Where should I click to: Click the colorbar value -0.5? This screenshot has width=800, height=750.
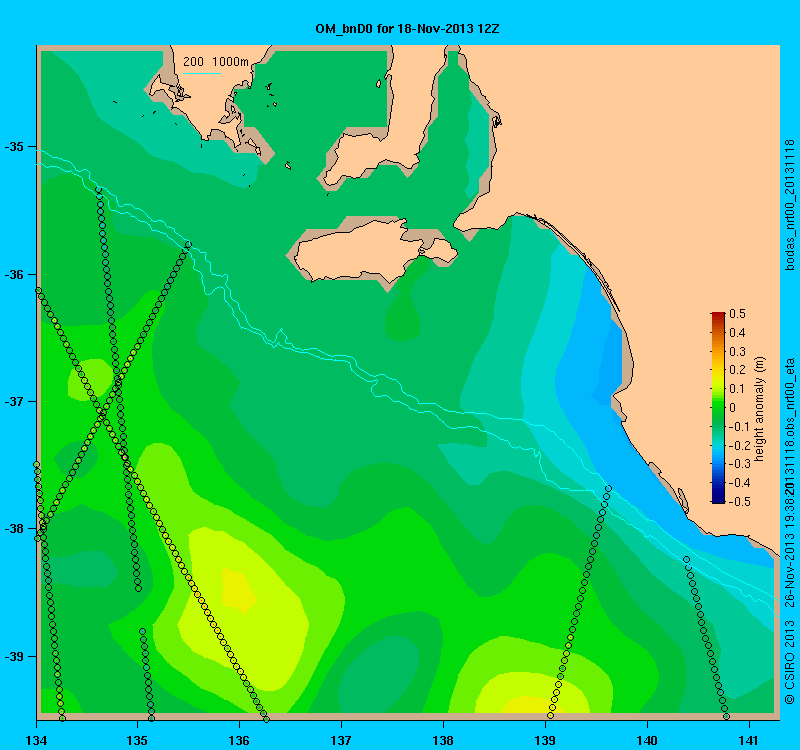[x=738, y=502]
